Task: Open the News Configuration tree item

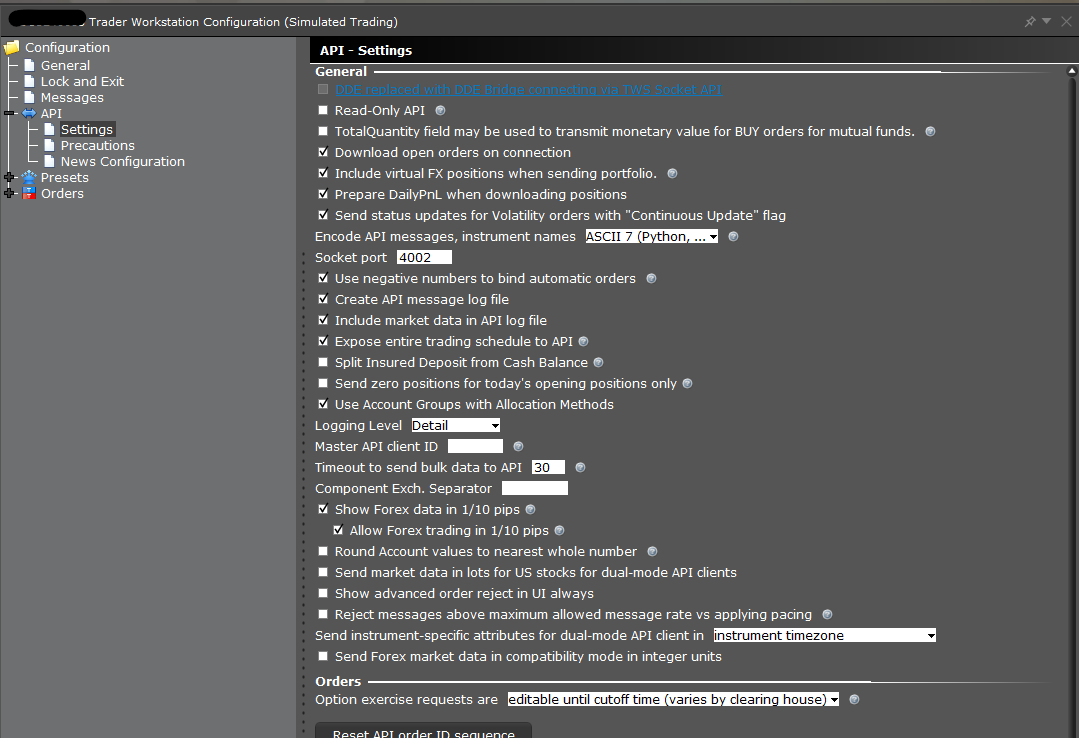Action: (121, 161)
